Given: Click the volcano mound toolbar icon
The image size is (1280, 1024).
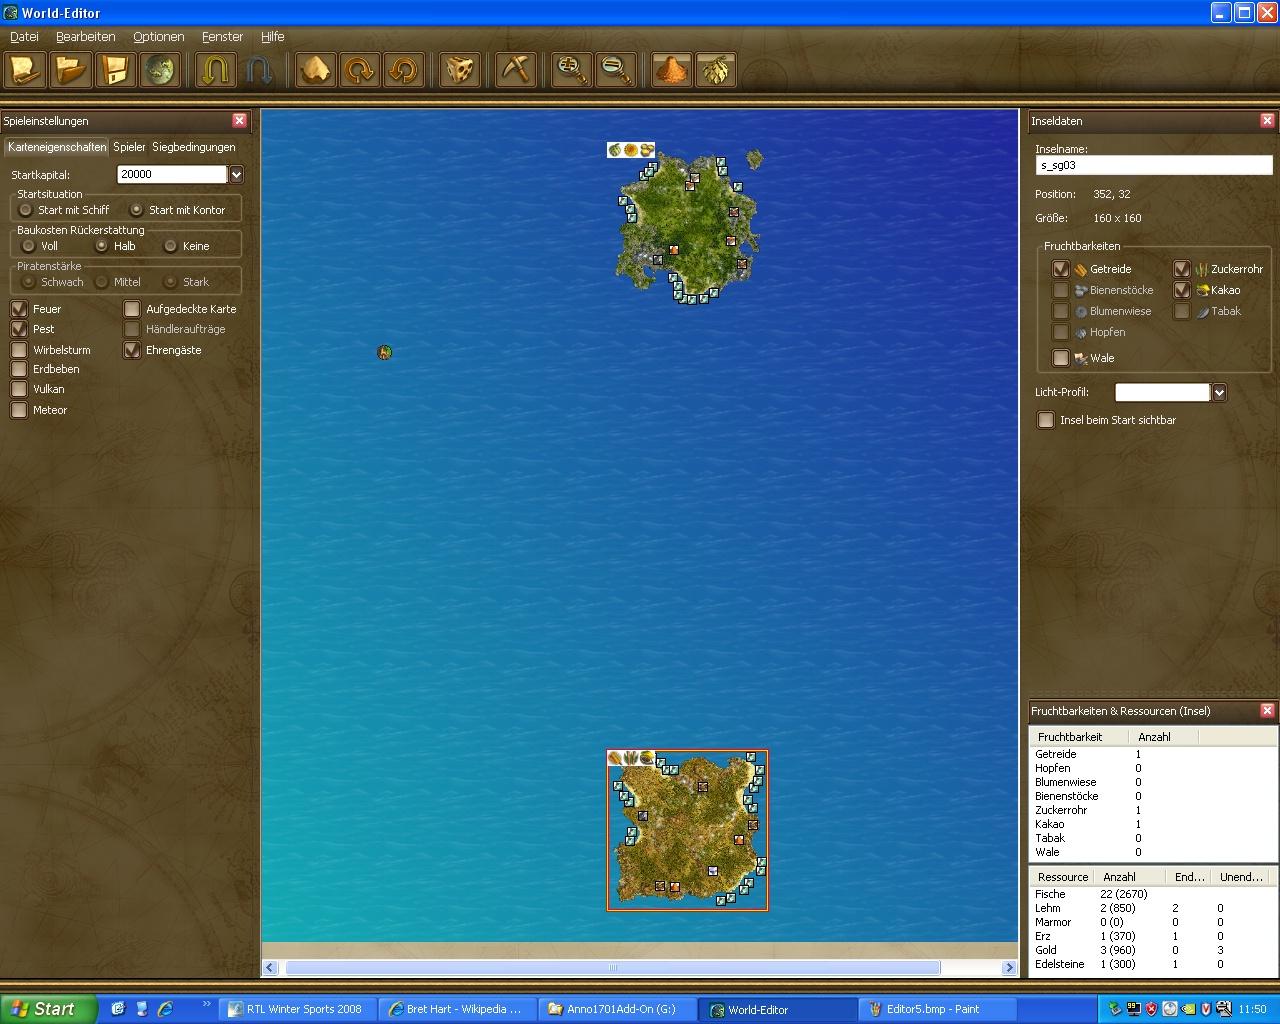Looking at the screenshot, I should pos(672,70).
